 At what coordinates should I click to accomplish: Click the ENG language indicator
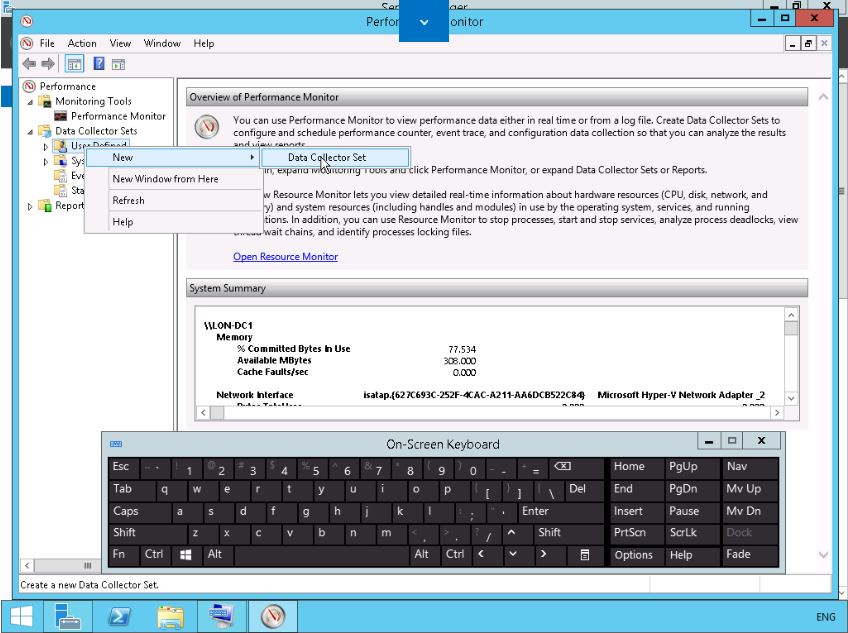pyautogui.click(x=825, y=617)
